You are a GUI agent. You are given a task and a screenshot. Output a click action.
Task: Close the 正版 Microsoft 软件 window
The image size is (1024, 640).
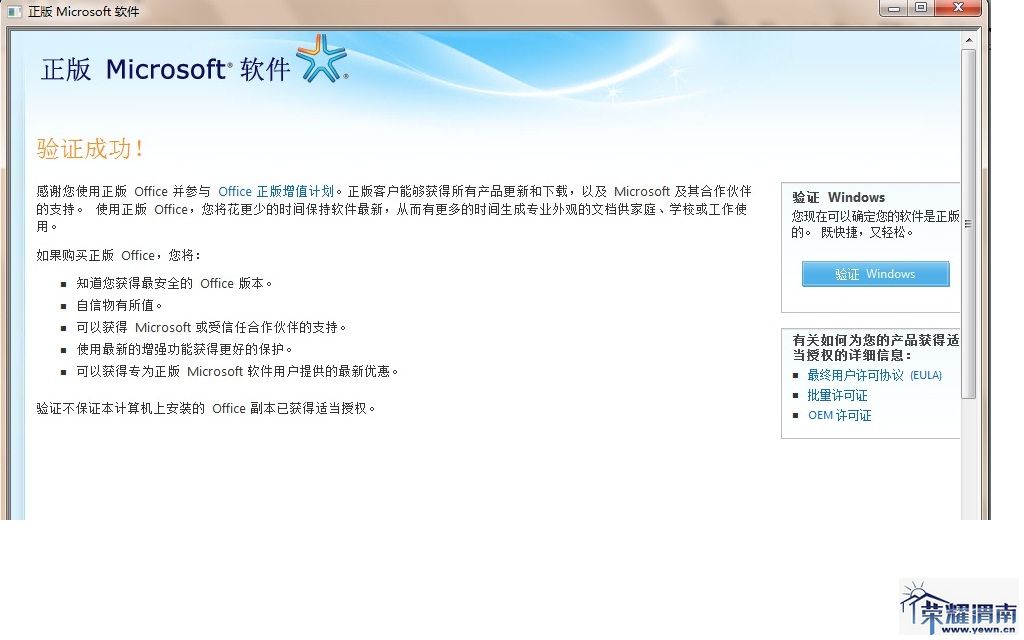[958, 8]
